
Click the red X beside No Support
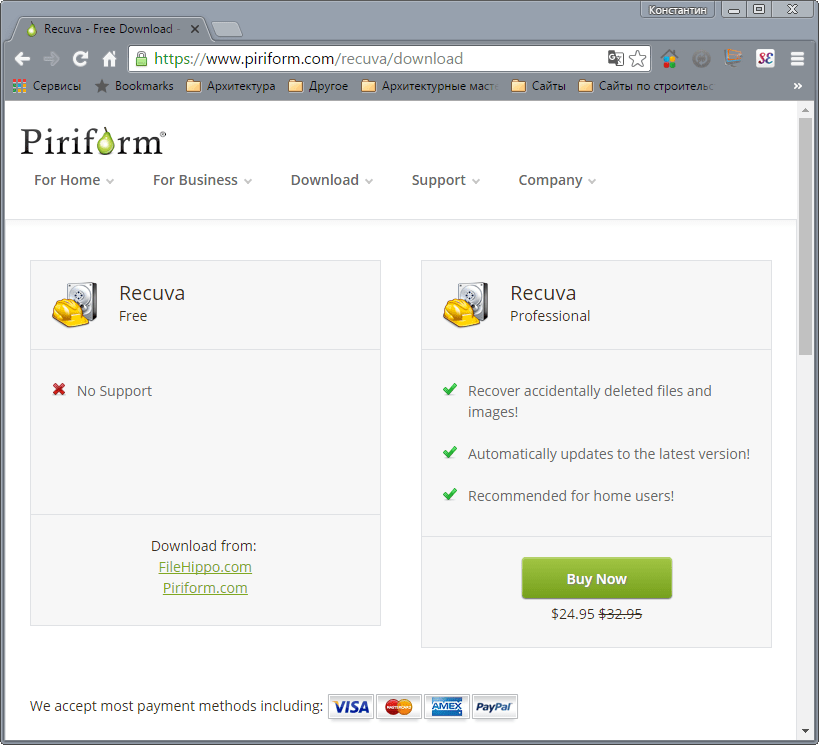59,389
